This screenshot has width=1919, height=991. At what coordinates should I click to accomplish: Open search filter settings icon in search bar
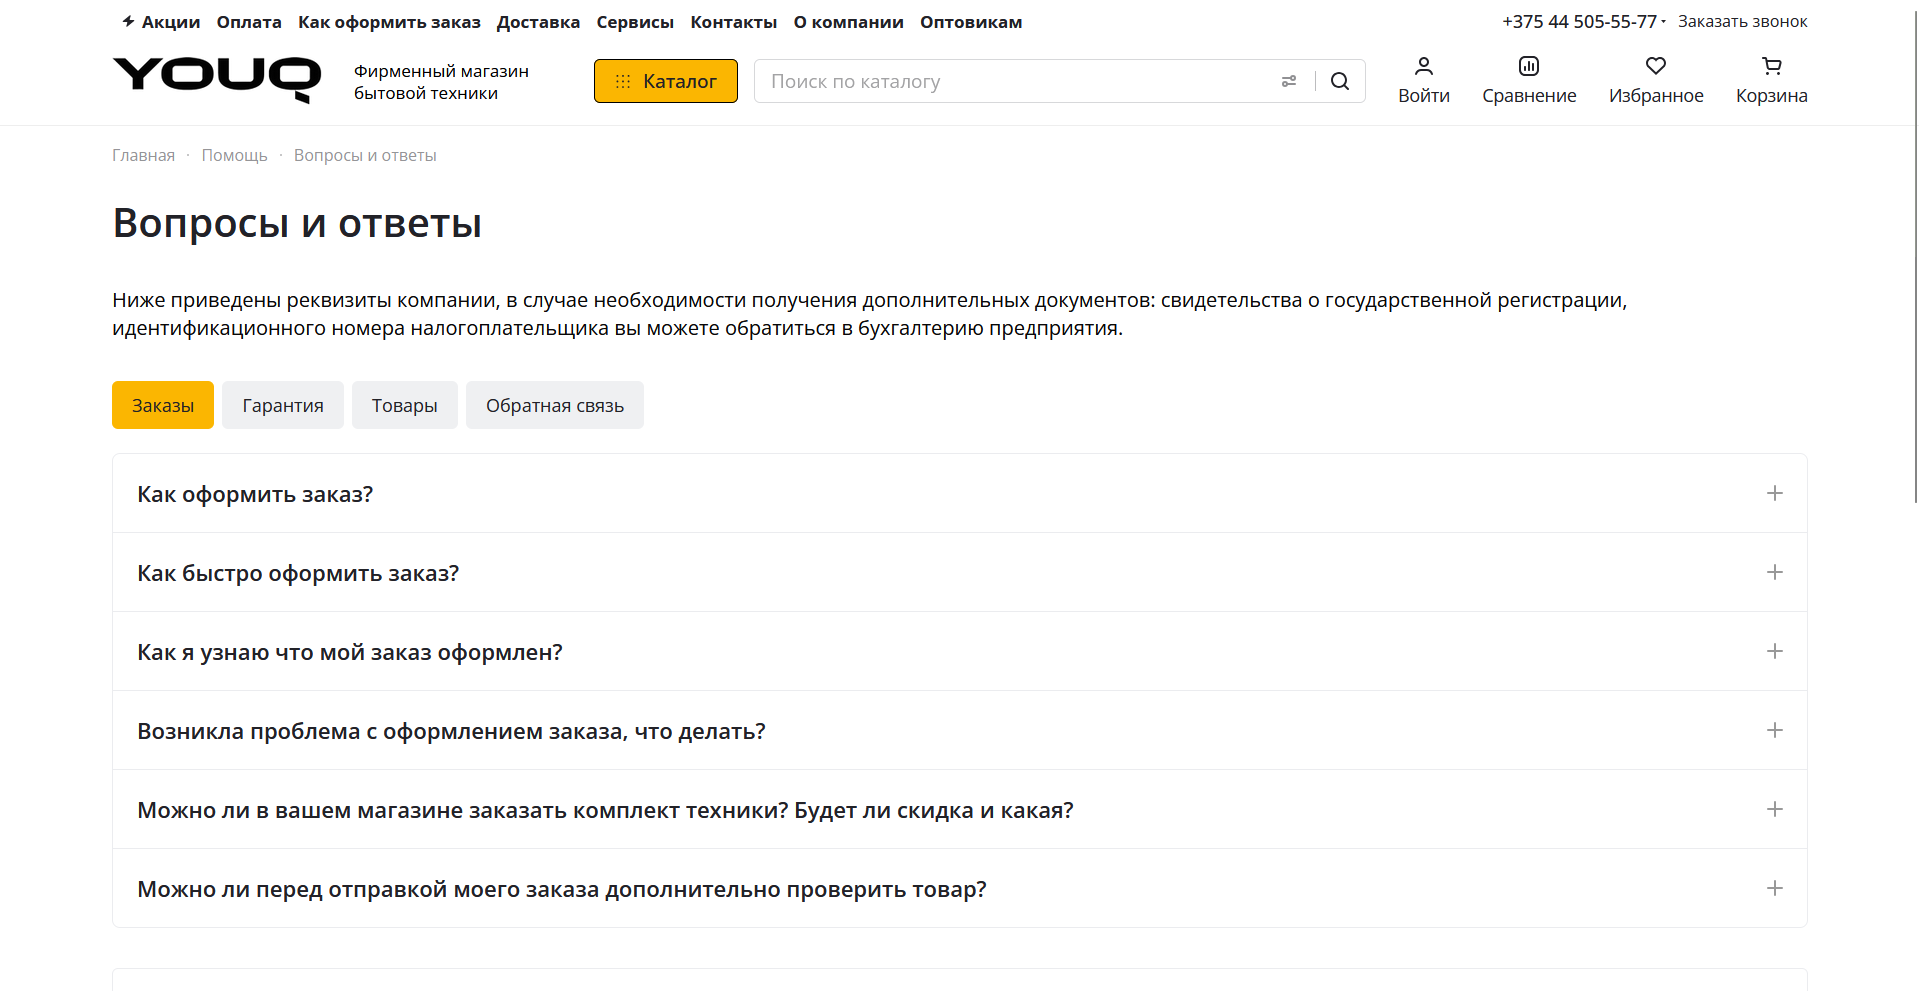1288,81
